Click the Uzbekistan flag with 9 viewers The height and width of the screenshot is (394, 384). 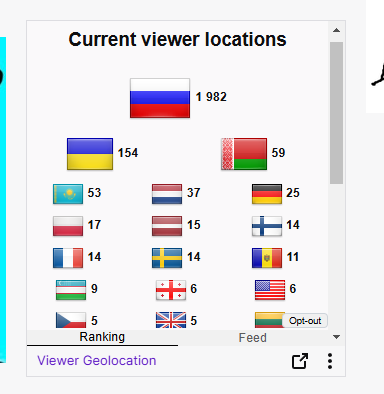click(71, 290)
